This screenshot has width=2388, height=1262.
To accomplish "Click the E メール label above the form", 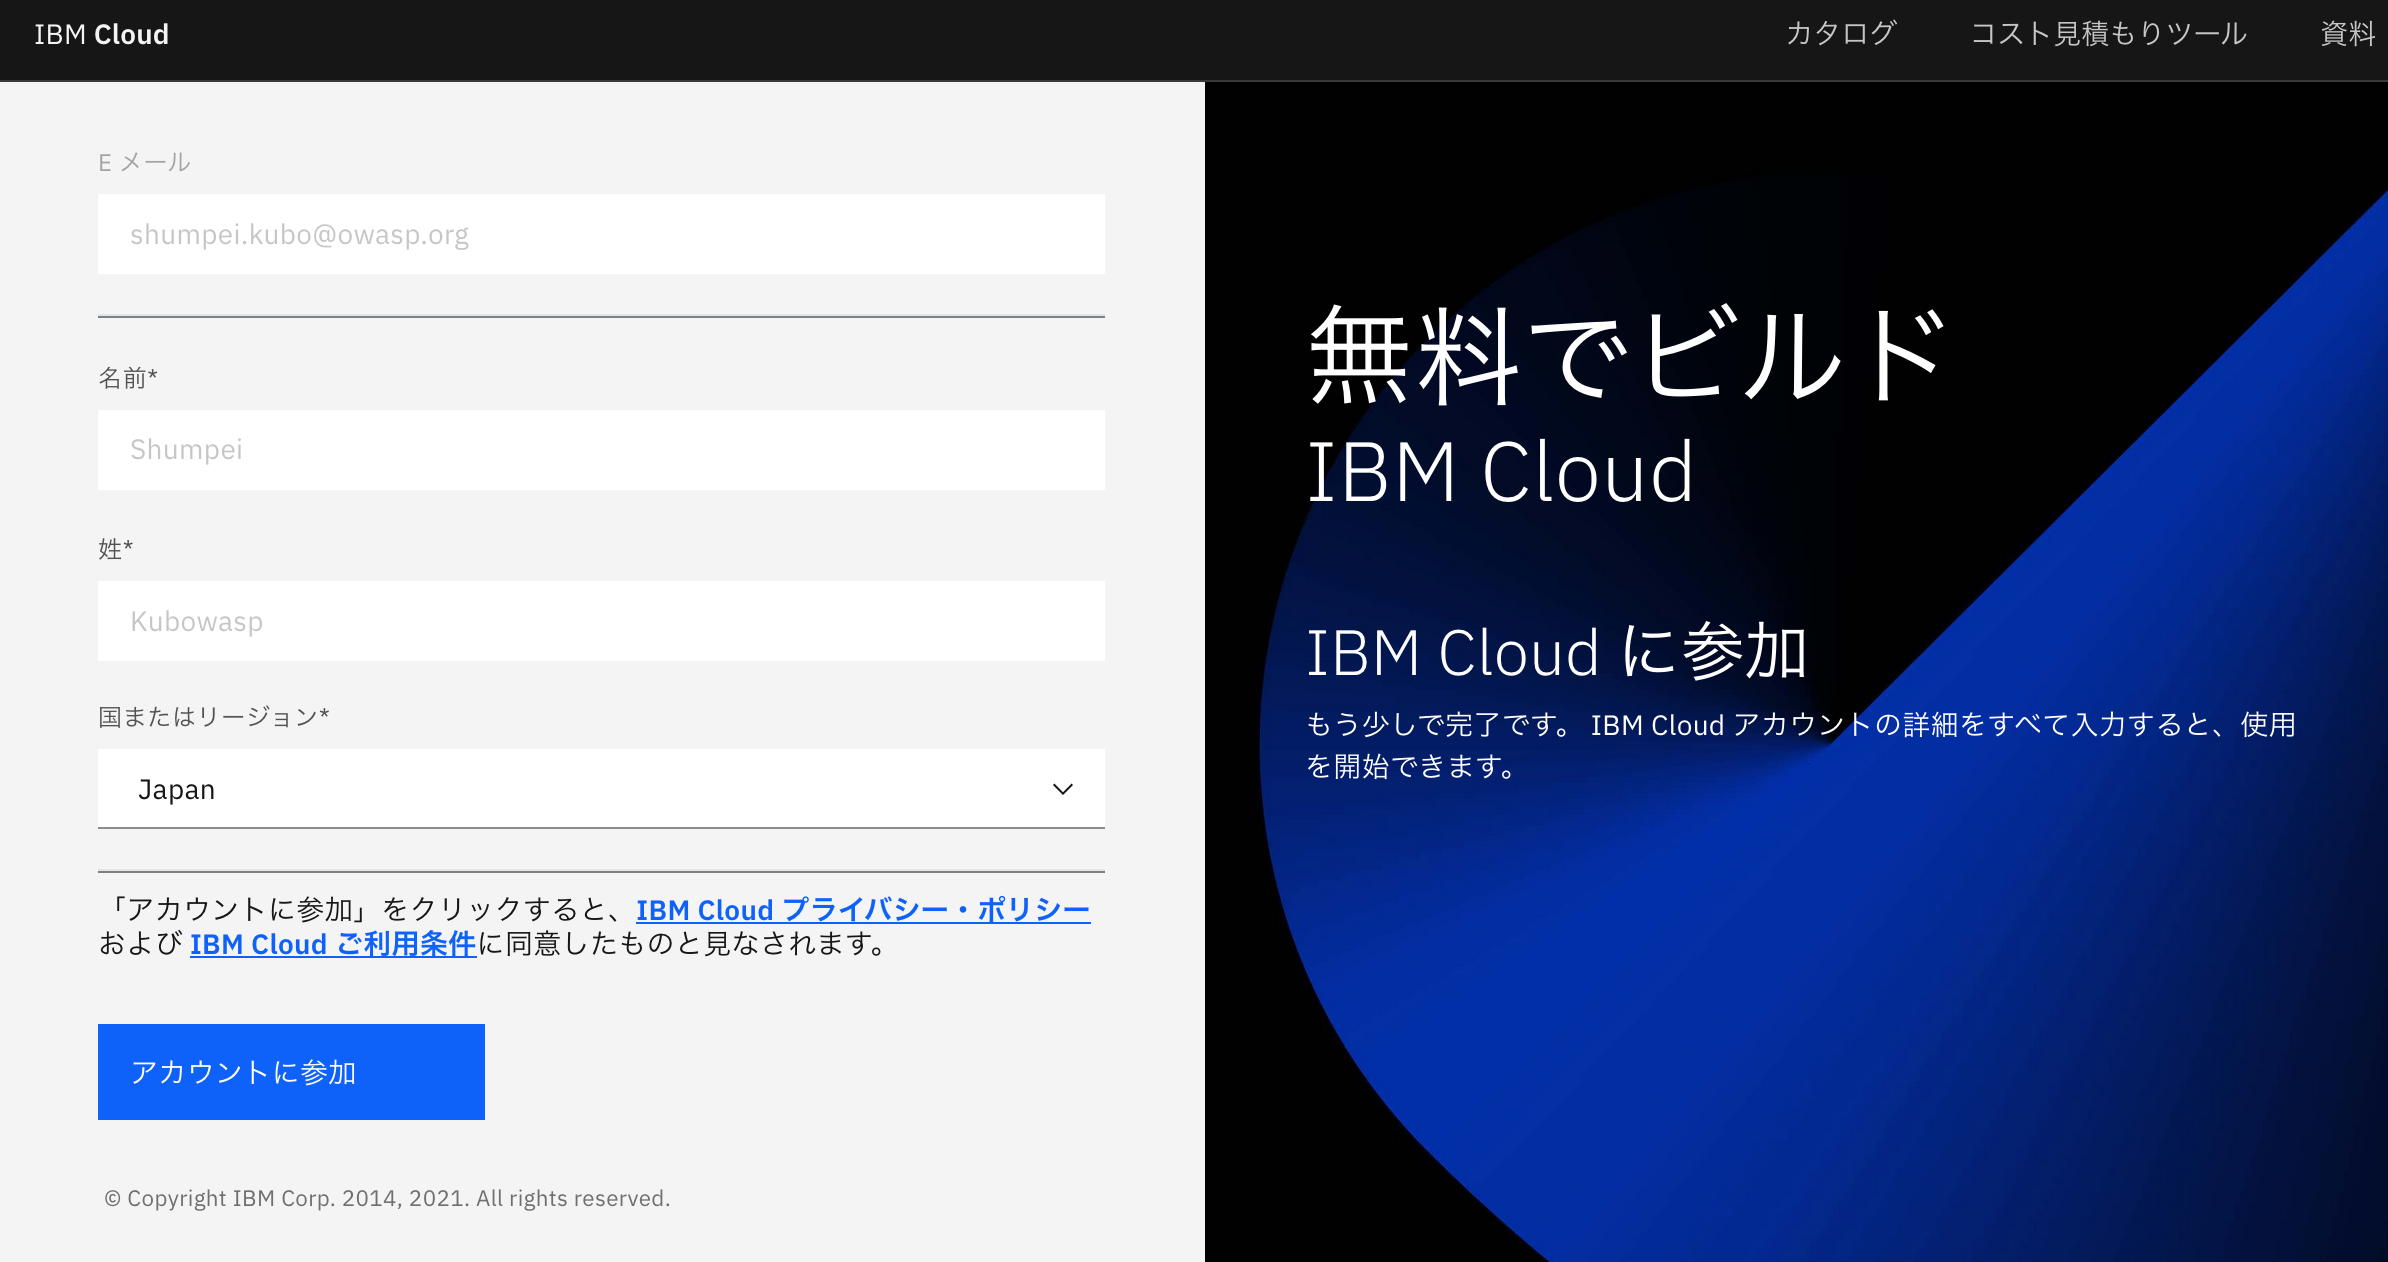I will click(144, 161).
